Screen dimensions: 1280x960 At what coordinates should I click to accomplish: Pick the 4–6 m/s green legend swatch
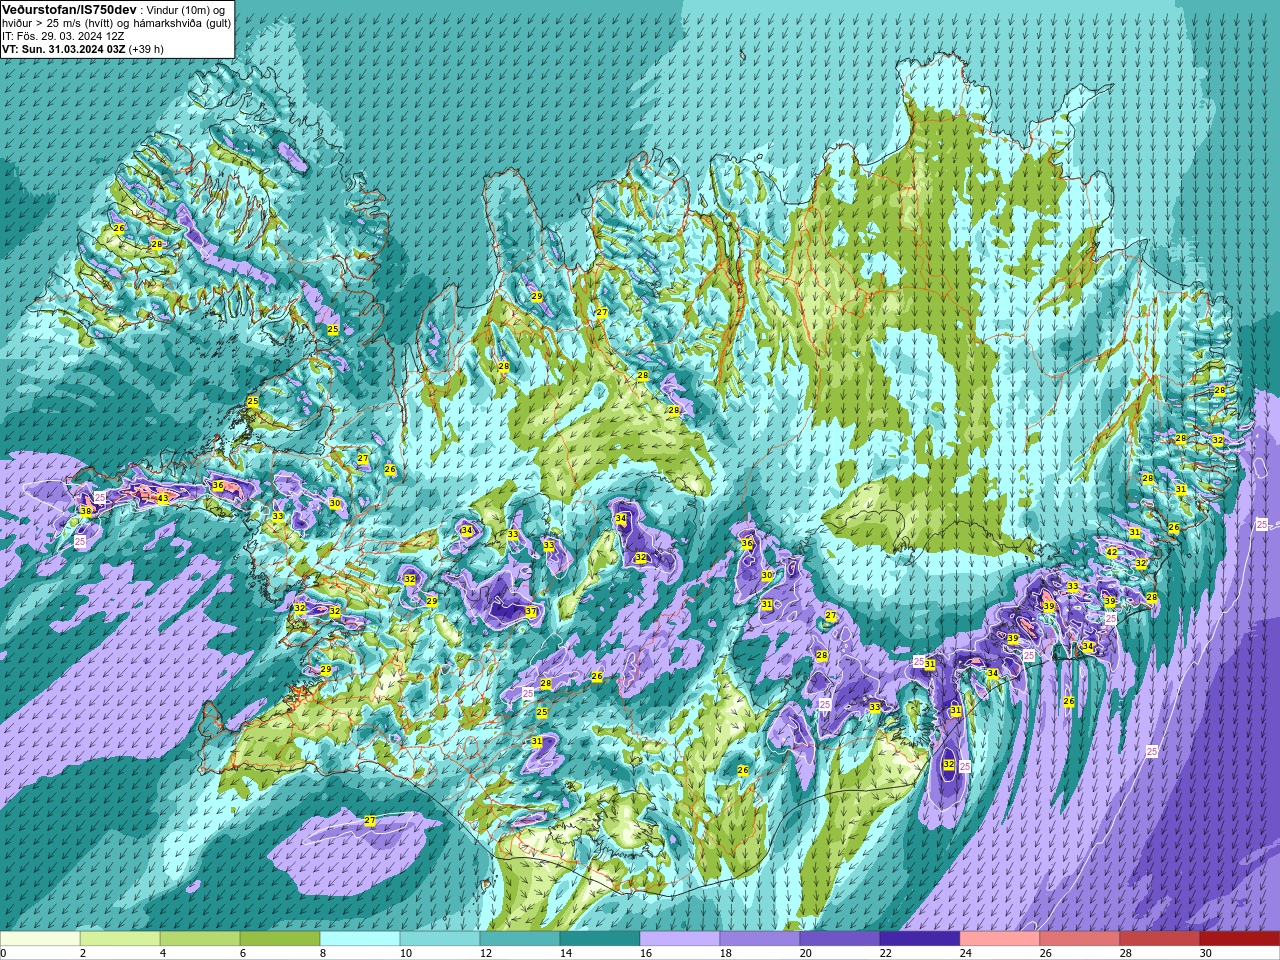pos(200,939)
